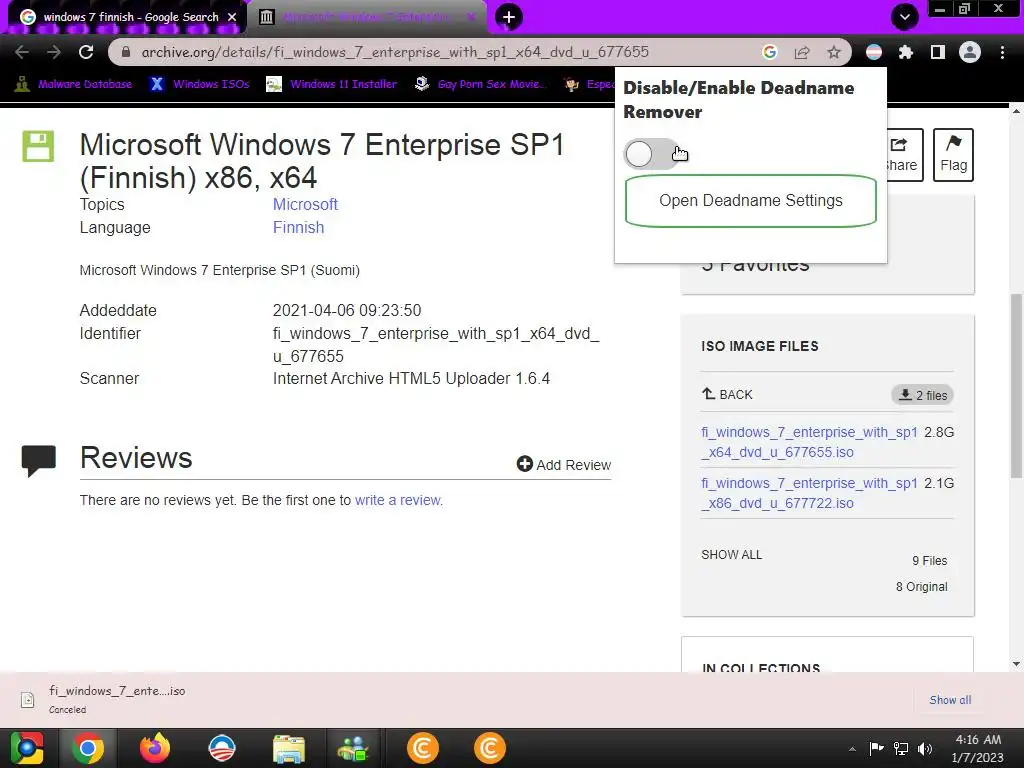Switch to the archive.org Microsoft Windows tab
The width and height of the screenshot is (1024, 768).
366,17
